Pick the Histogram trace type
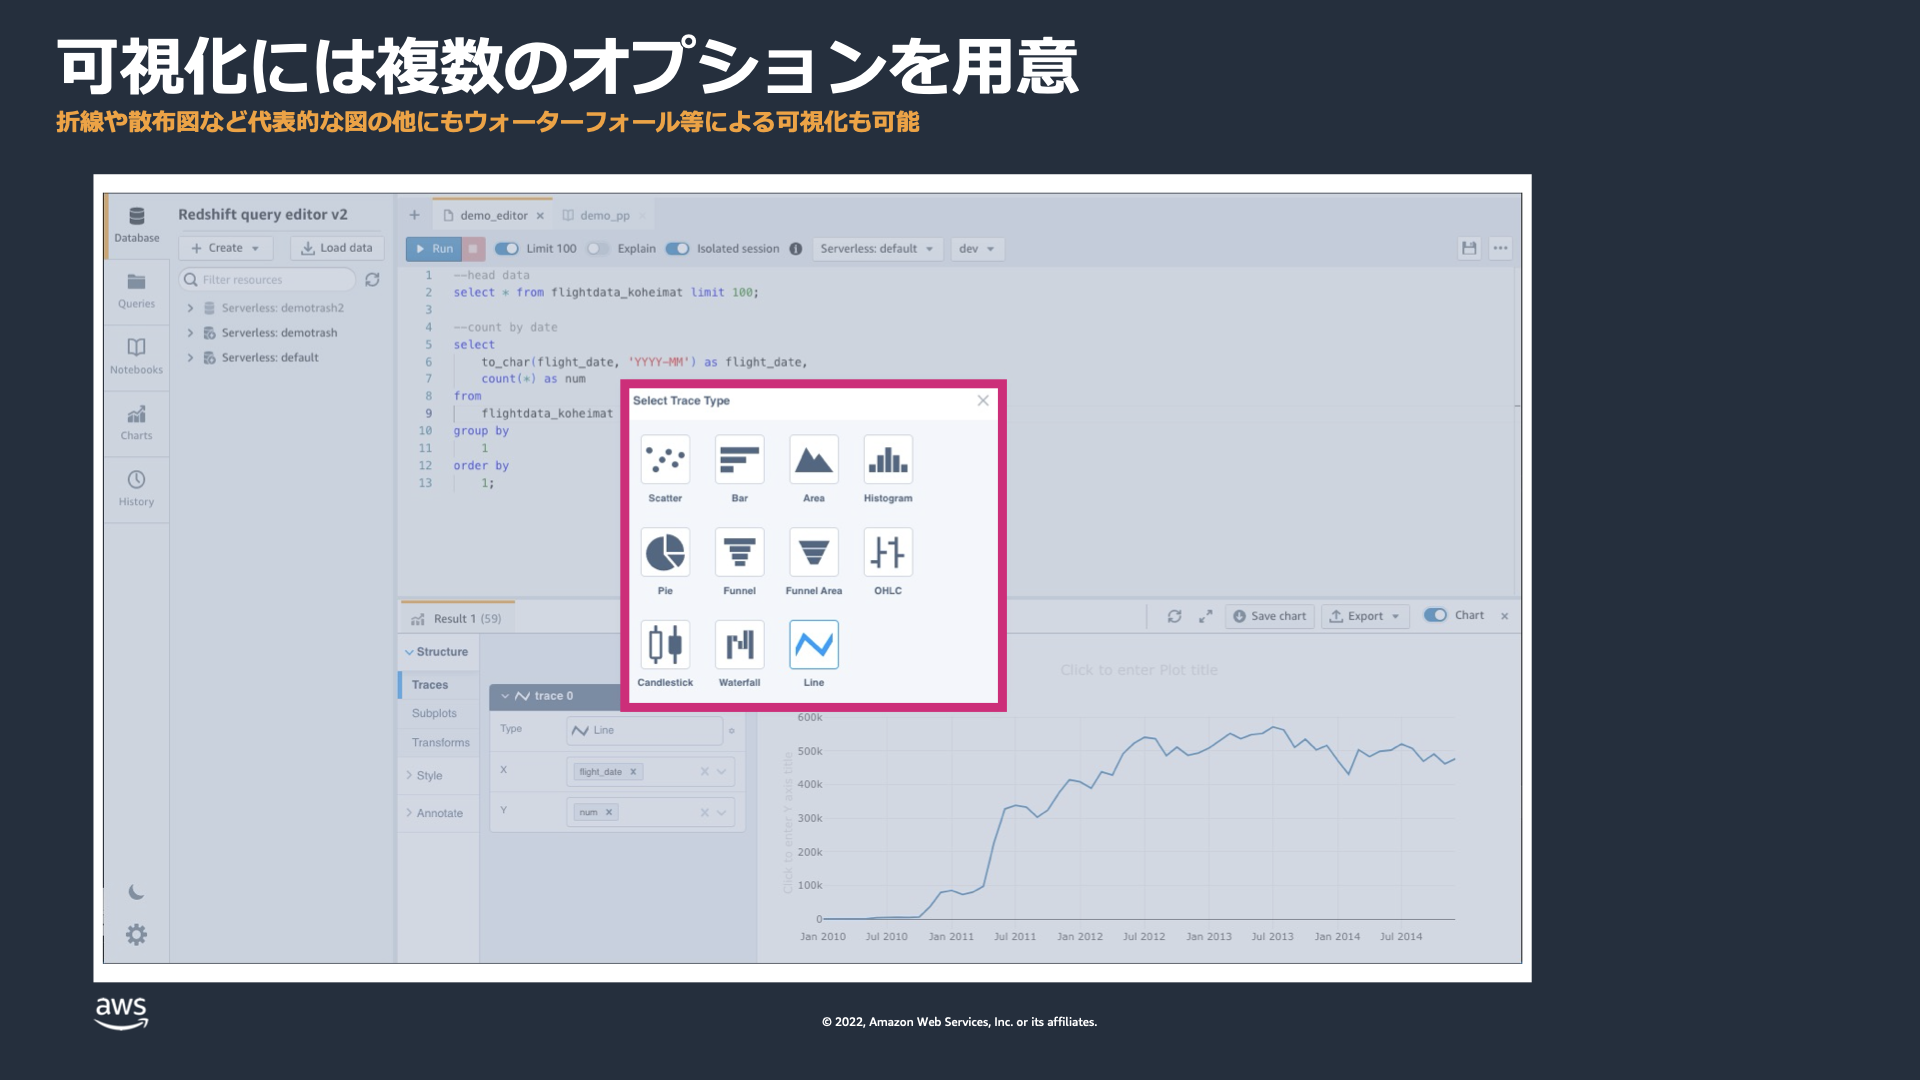 [x=887, y=460]
